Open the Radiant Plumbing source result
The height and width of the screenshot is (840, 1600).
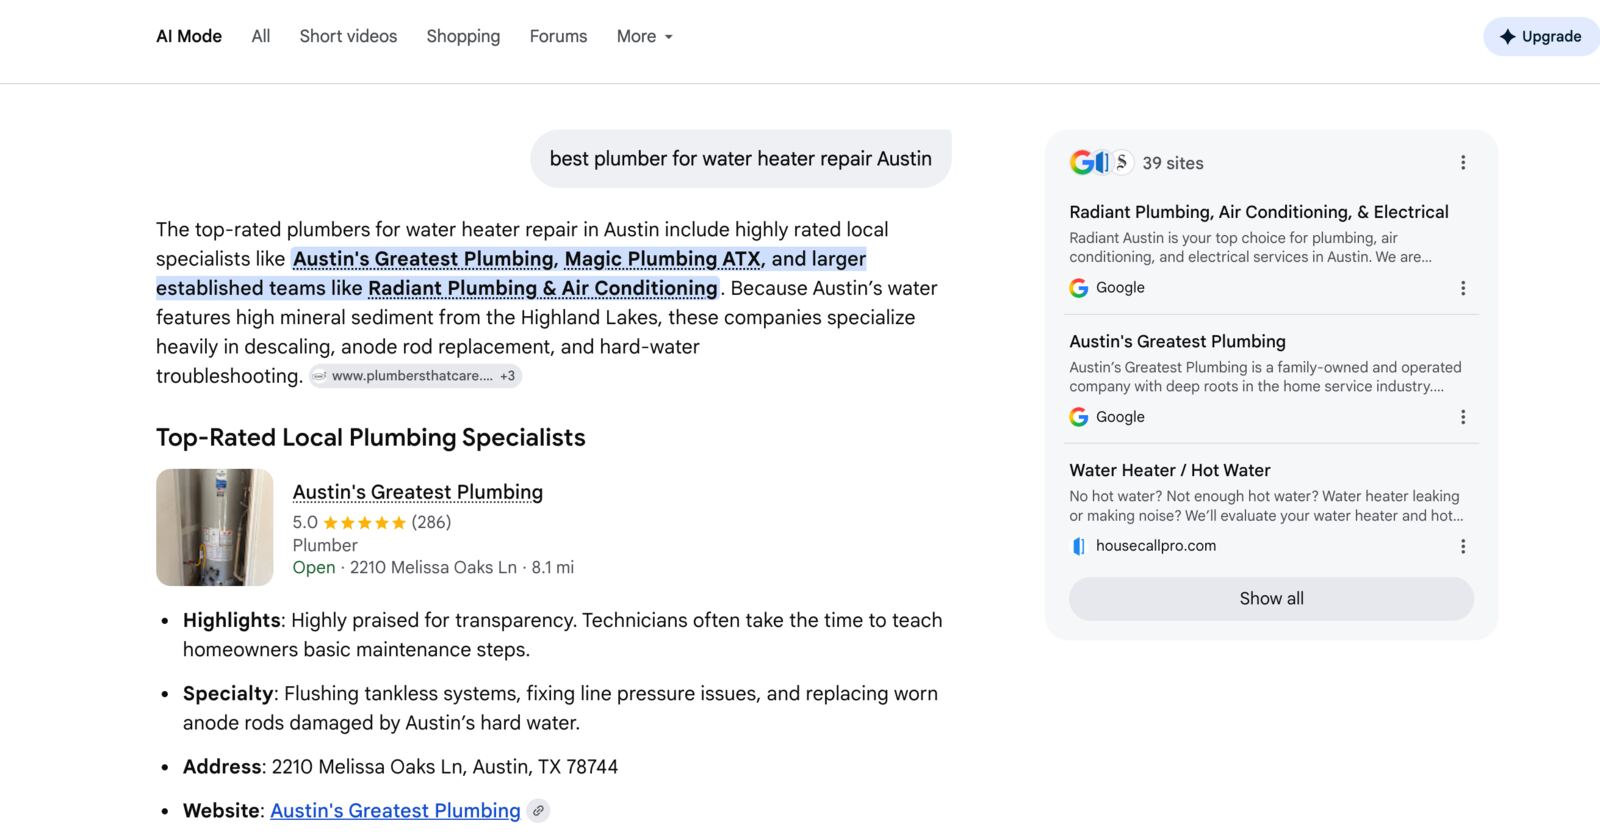(1259, 212)
